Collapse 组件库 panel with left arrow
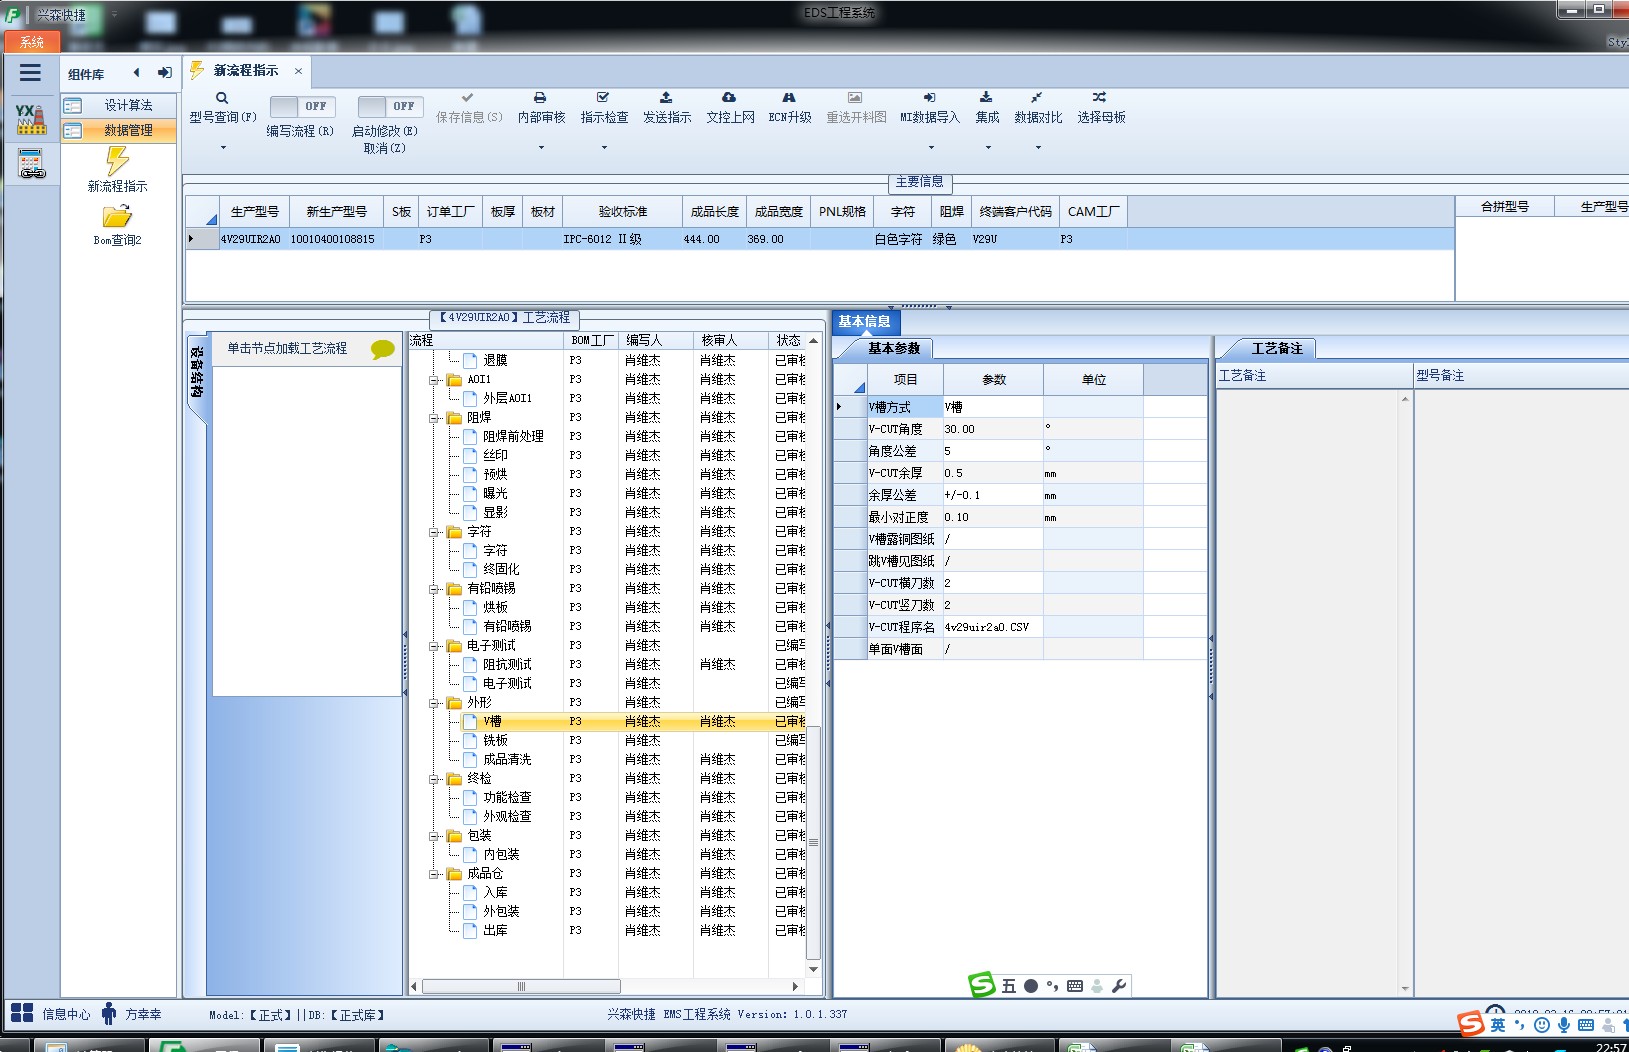 136,73
